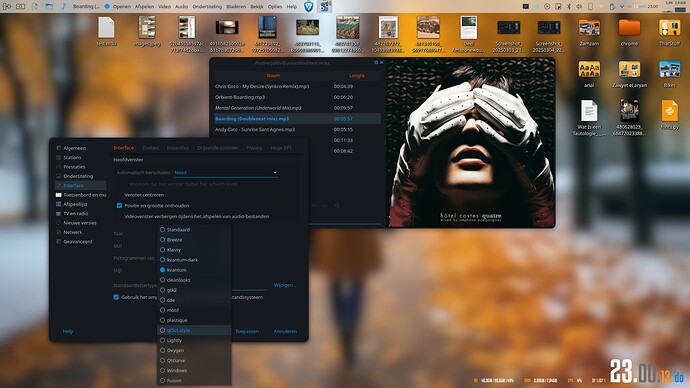Open the Afspelen menu
This screenshot has height=388, width=690.
144,7
